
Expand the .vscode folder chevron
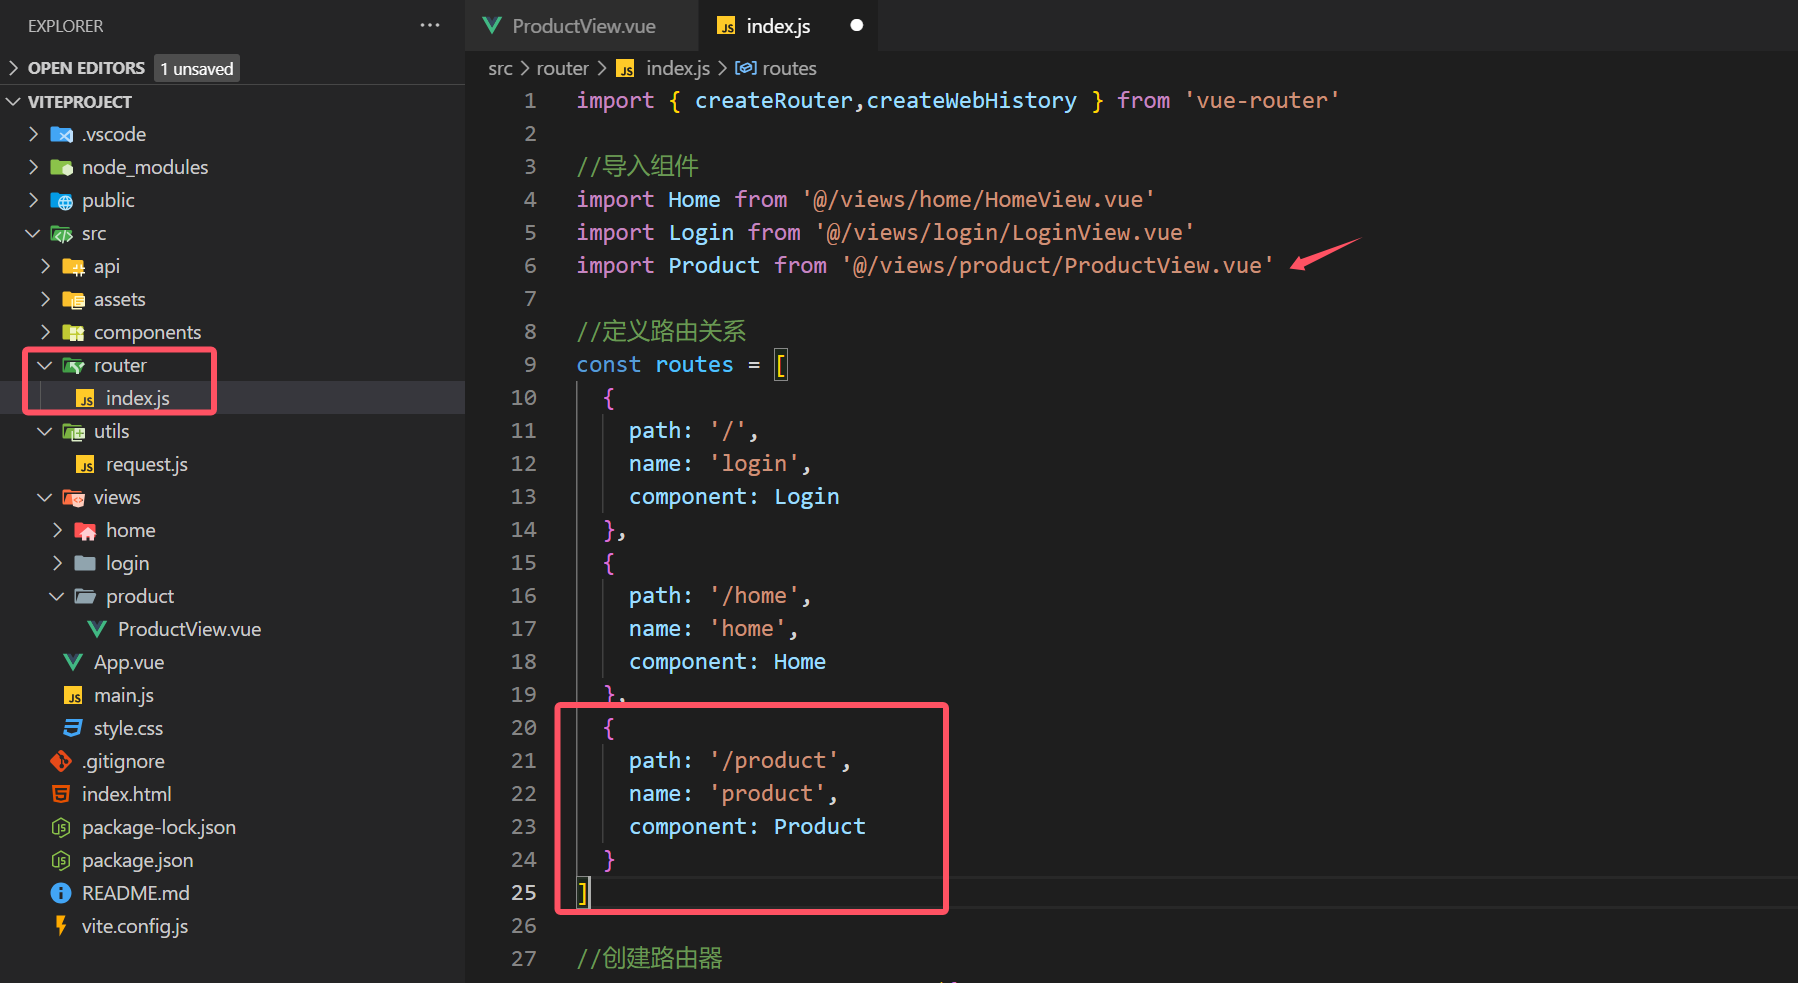pos(34,134)
